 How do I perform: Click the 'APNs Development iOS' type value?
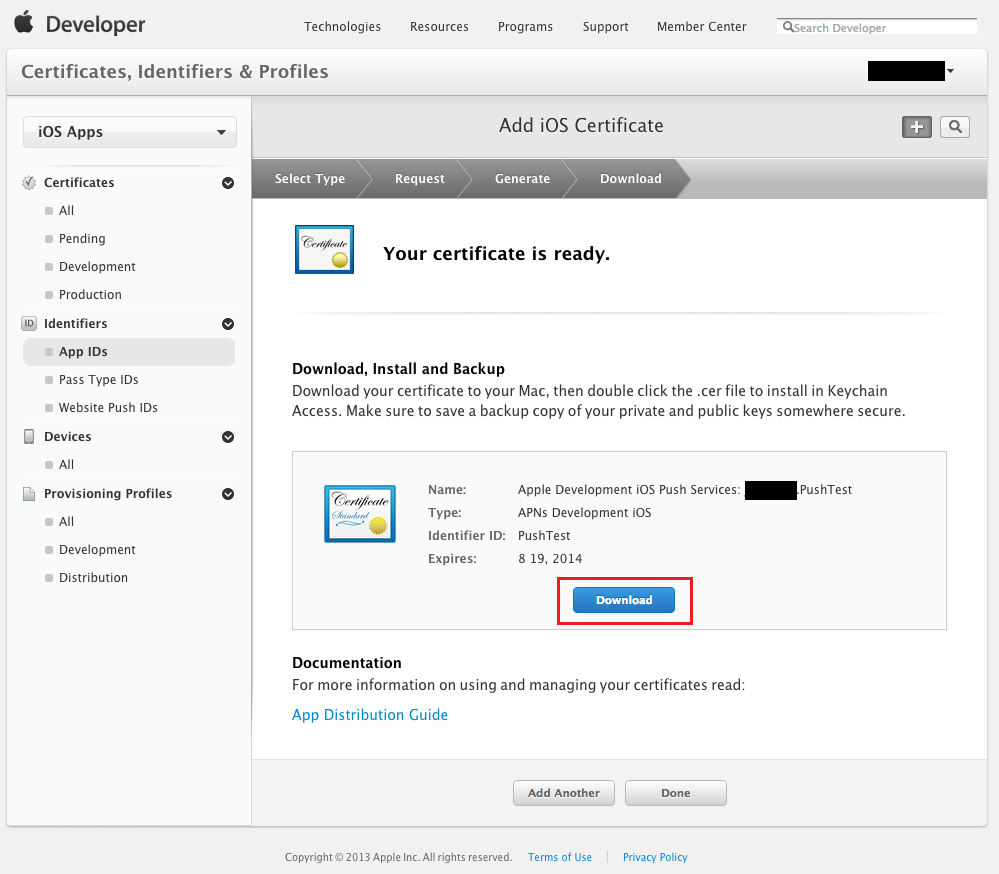point(584,513)
